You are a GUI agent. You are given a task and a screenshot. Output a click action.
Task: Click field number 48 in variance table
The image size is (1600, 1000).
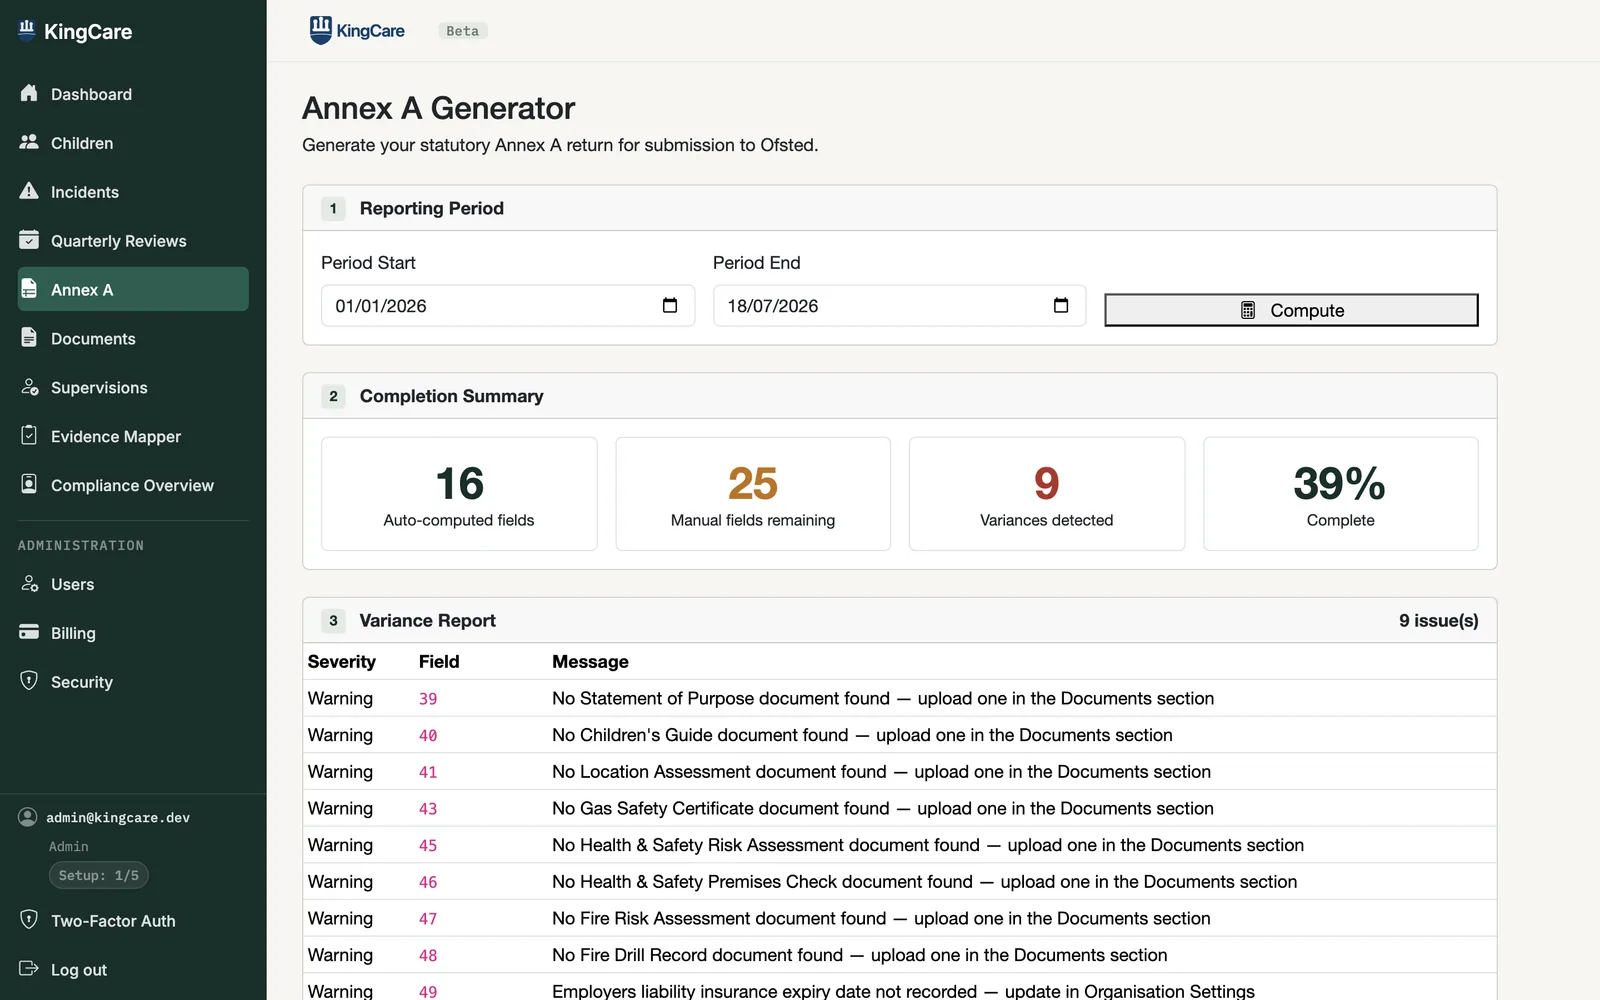428,956
